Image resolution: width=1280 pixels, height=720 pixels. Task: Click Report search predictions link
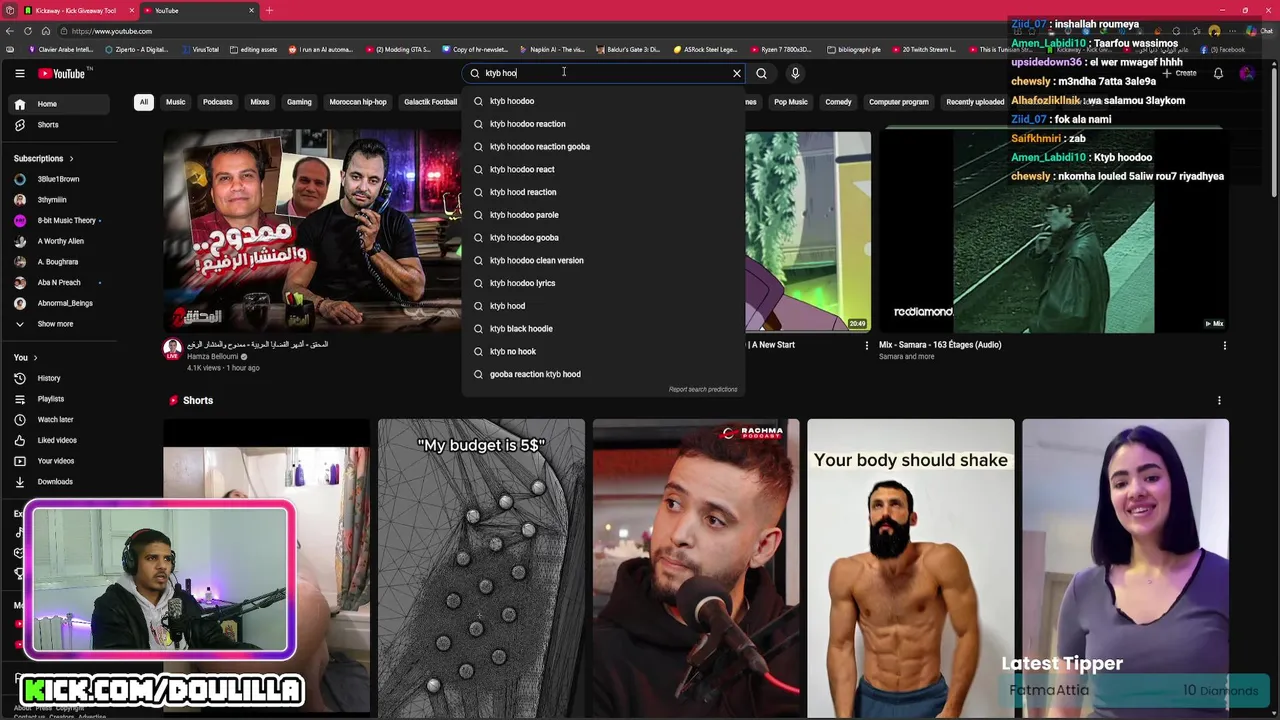click(703, 389)
